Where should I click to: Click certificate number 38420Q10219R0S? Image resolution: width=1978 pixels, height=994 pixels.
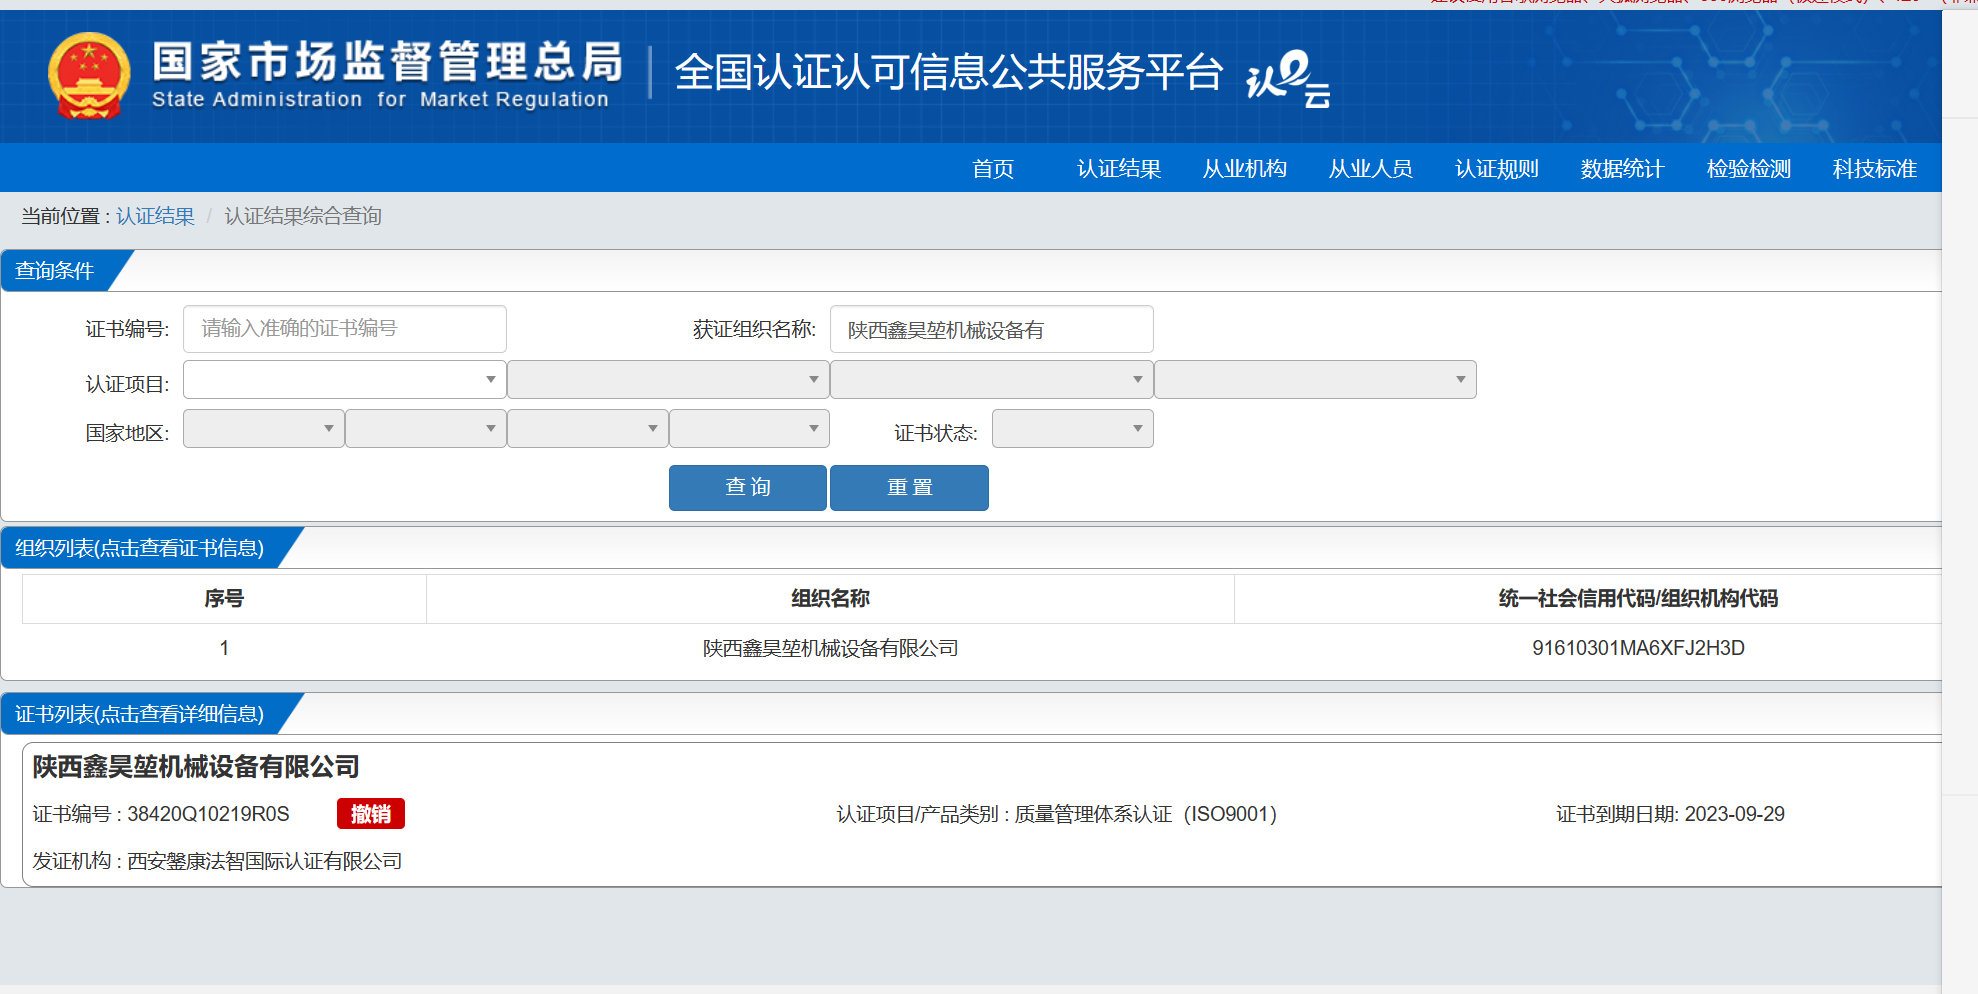pos(208,814)
